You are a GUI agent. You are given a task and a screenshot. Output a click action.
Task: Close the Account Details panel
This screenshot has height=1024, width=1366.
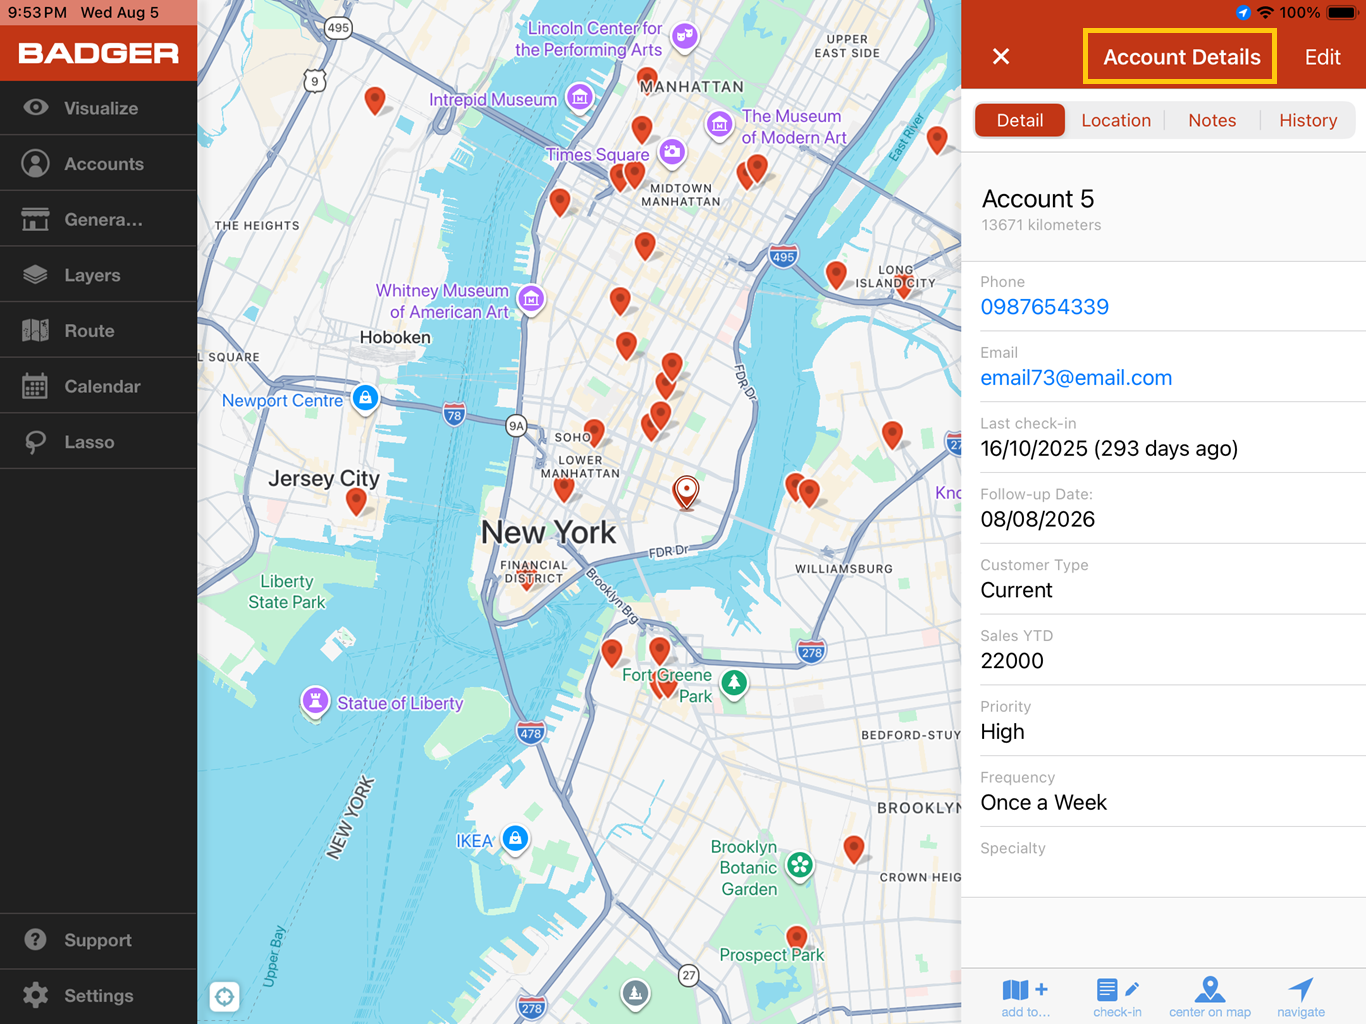(x=1001, y=57)
